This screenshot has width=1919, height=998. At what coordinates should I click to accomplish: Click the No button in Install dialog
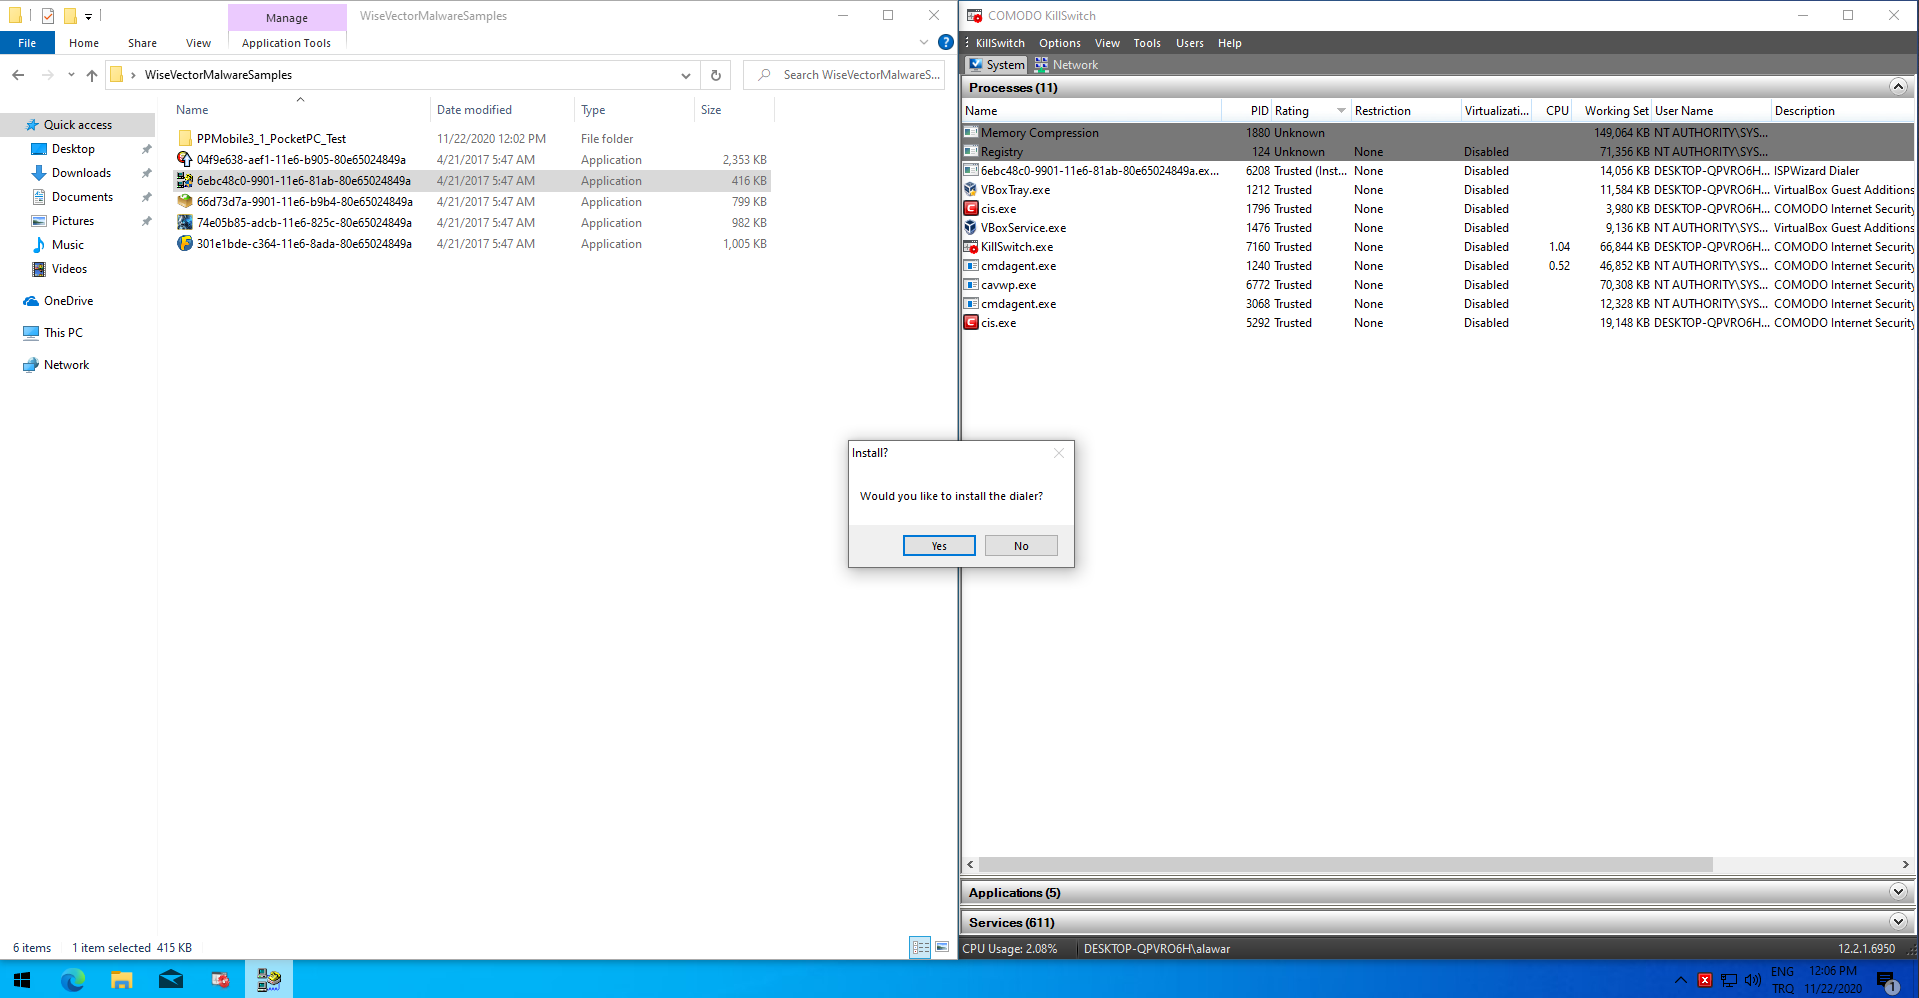pos(1021,546)
